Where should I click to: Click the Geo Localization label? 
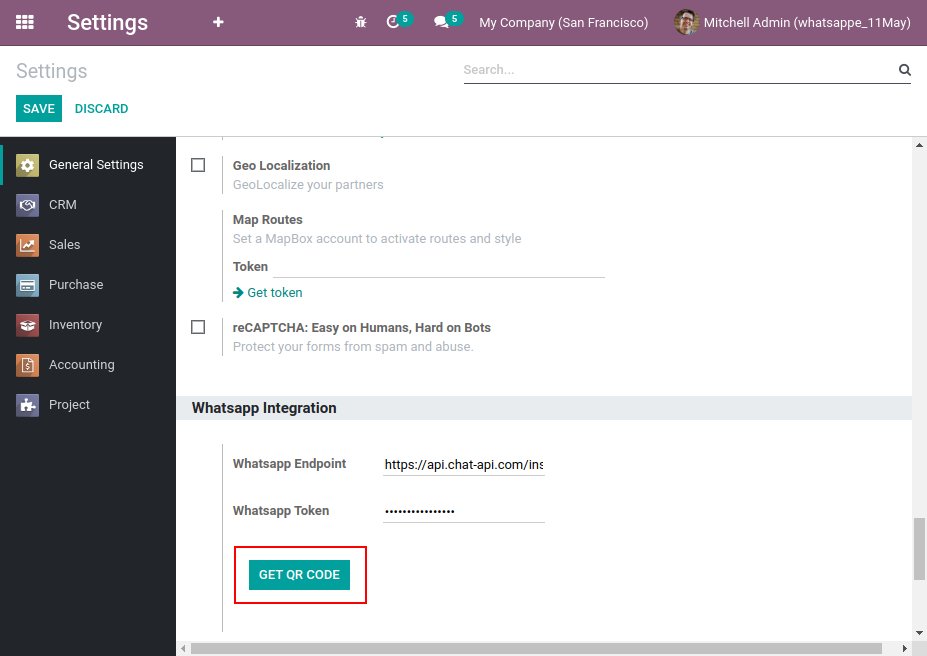281,165
